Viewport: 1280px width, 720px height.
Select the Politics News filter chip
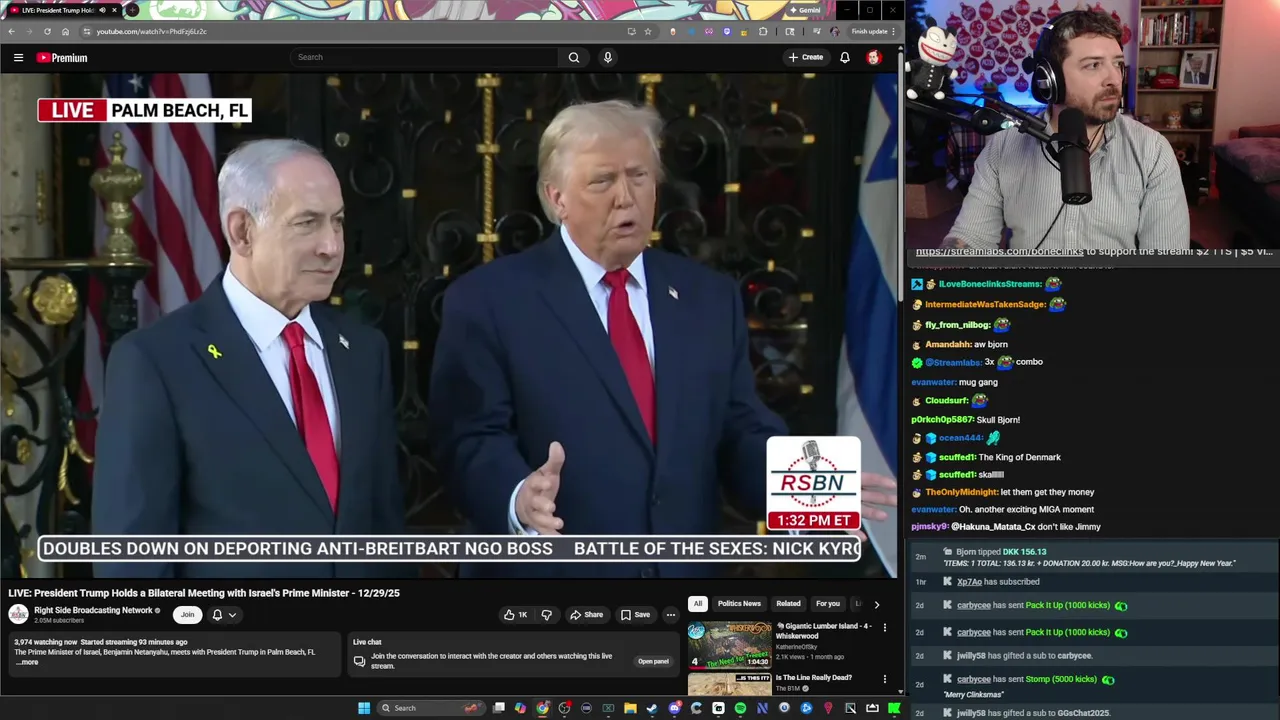(739, 604)
